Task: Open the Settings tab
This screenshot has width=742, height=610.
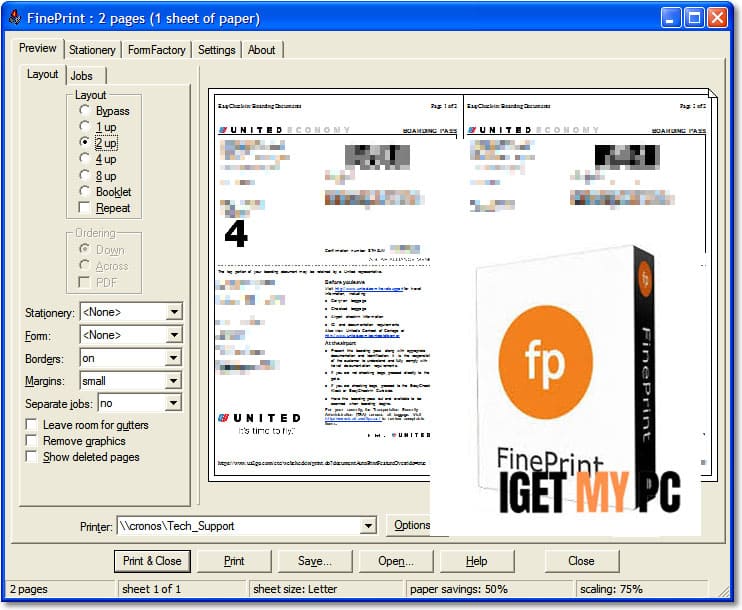Action: [216, 50]
